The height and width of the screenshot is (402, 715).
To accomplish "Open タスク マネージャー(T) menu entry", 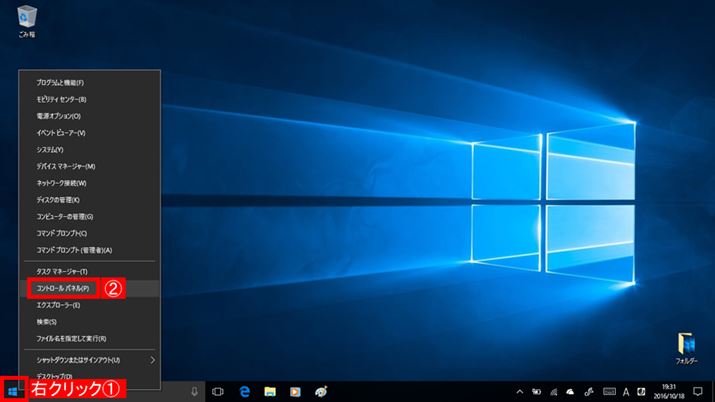I will click(62, 271).
